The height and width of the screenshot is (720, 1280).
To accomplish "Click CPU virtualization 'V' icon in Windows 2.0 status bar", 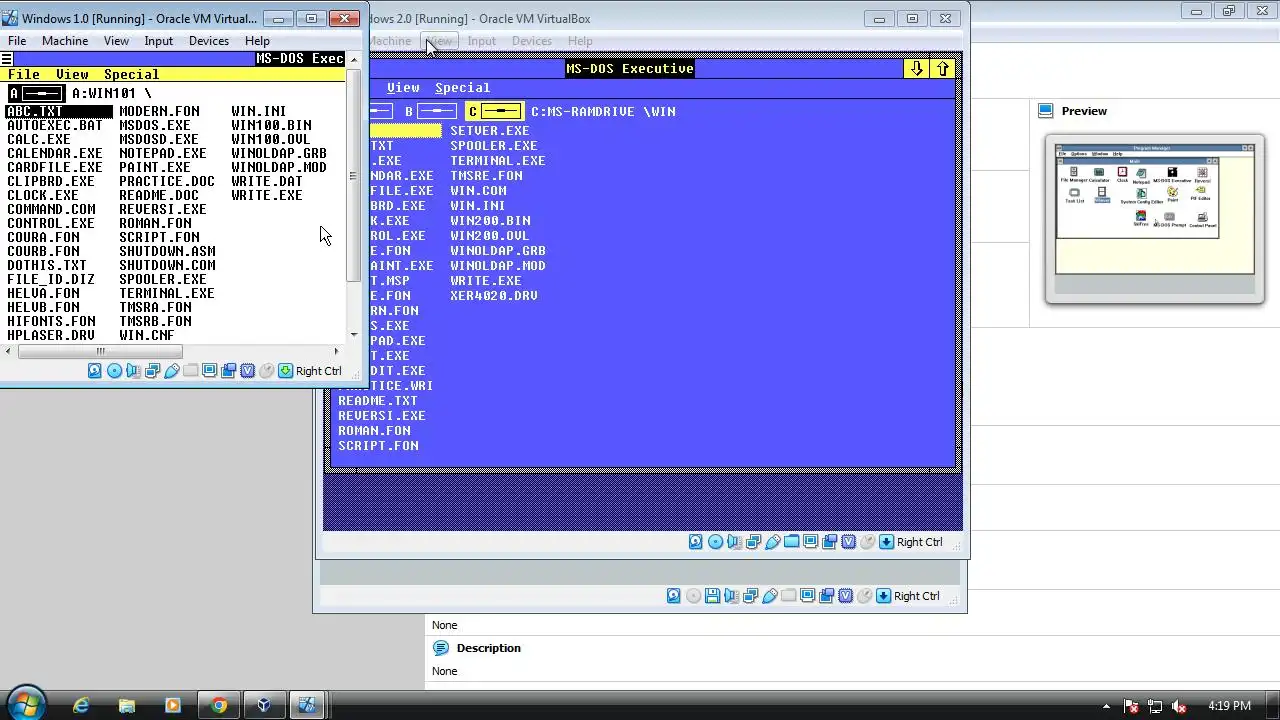I will (848, 542).
